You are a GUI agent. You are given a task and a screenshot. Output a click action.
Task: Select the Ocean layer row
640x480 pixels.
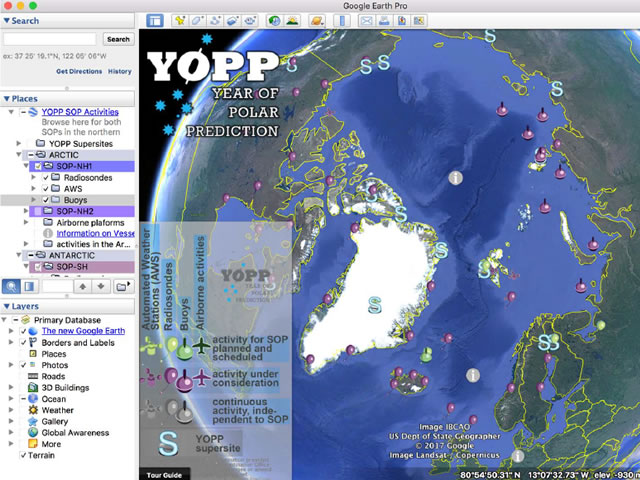tap(53, 399)
